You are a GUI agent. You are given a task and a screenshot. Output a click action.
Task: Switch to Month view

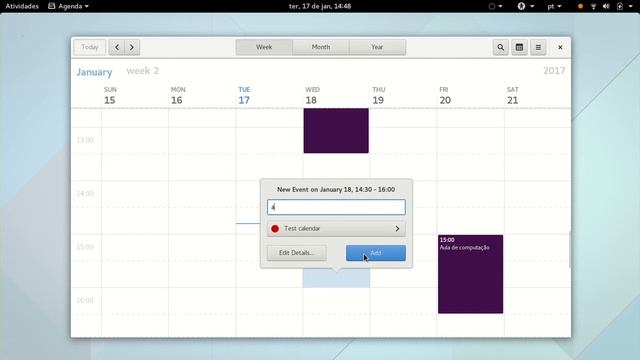click(321, 47)
